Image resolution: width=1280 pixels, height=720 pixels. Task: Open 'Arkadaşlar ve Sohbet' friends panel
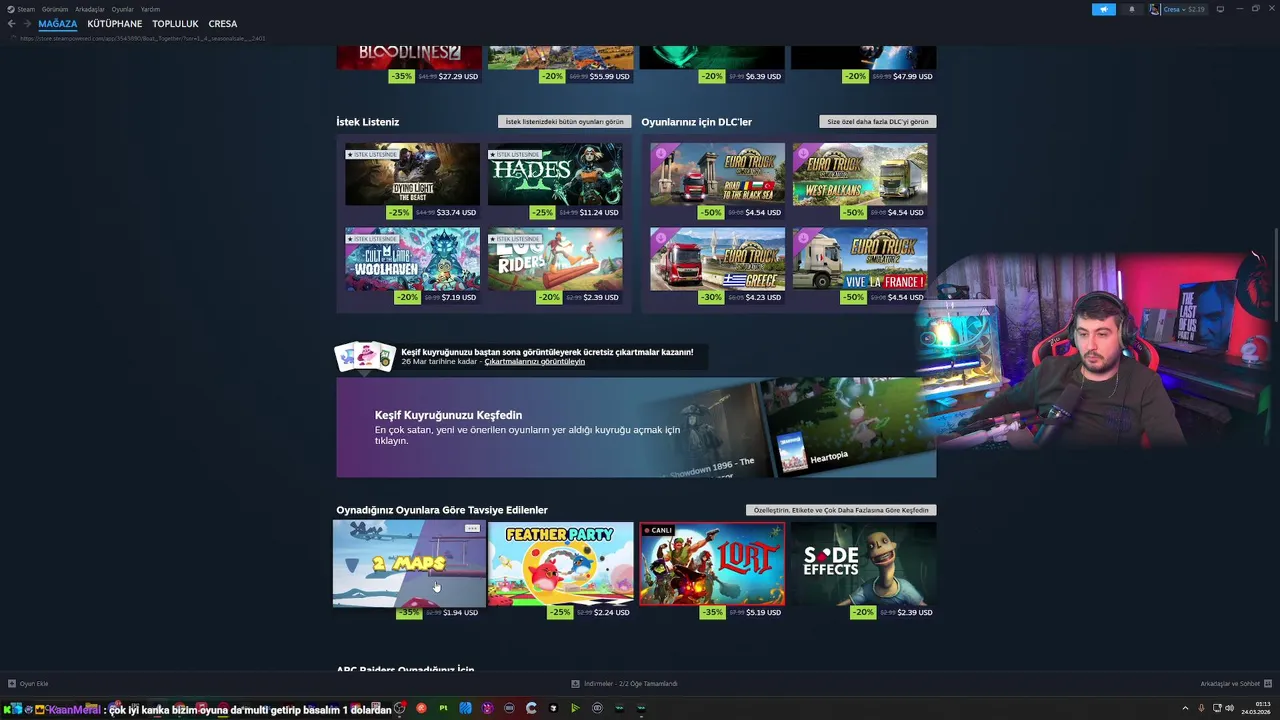point(1235,684)
